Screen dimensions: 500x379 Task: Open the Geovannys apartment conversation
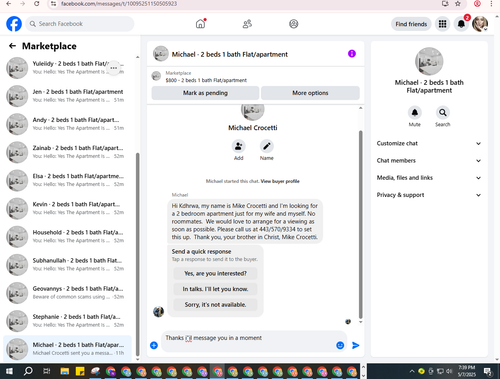(x=67, y=293)
